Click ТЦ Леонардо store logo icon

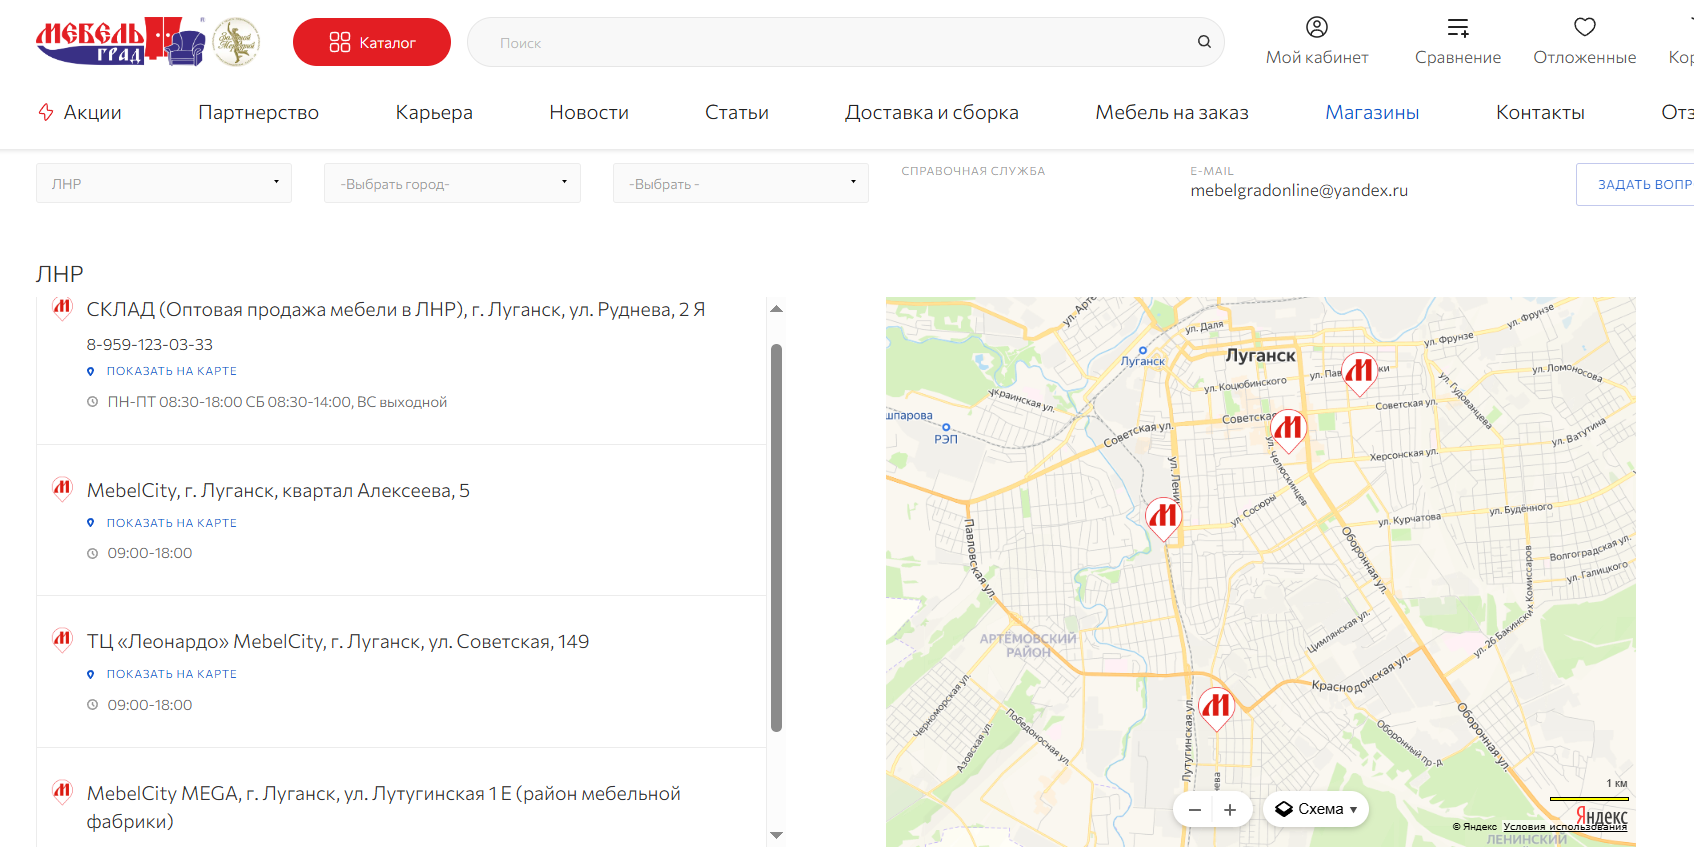pyautogui.click(x=62, y=640)
